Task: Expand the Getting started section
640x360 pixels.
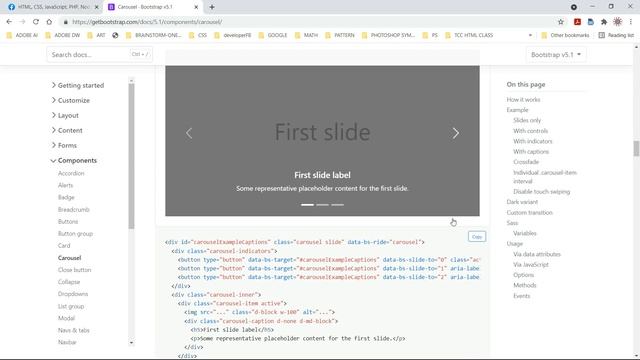Action: pyautogui.click(x=78, y=85)
